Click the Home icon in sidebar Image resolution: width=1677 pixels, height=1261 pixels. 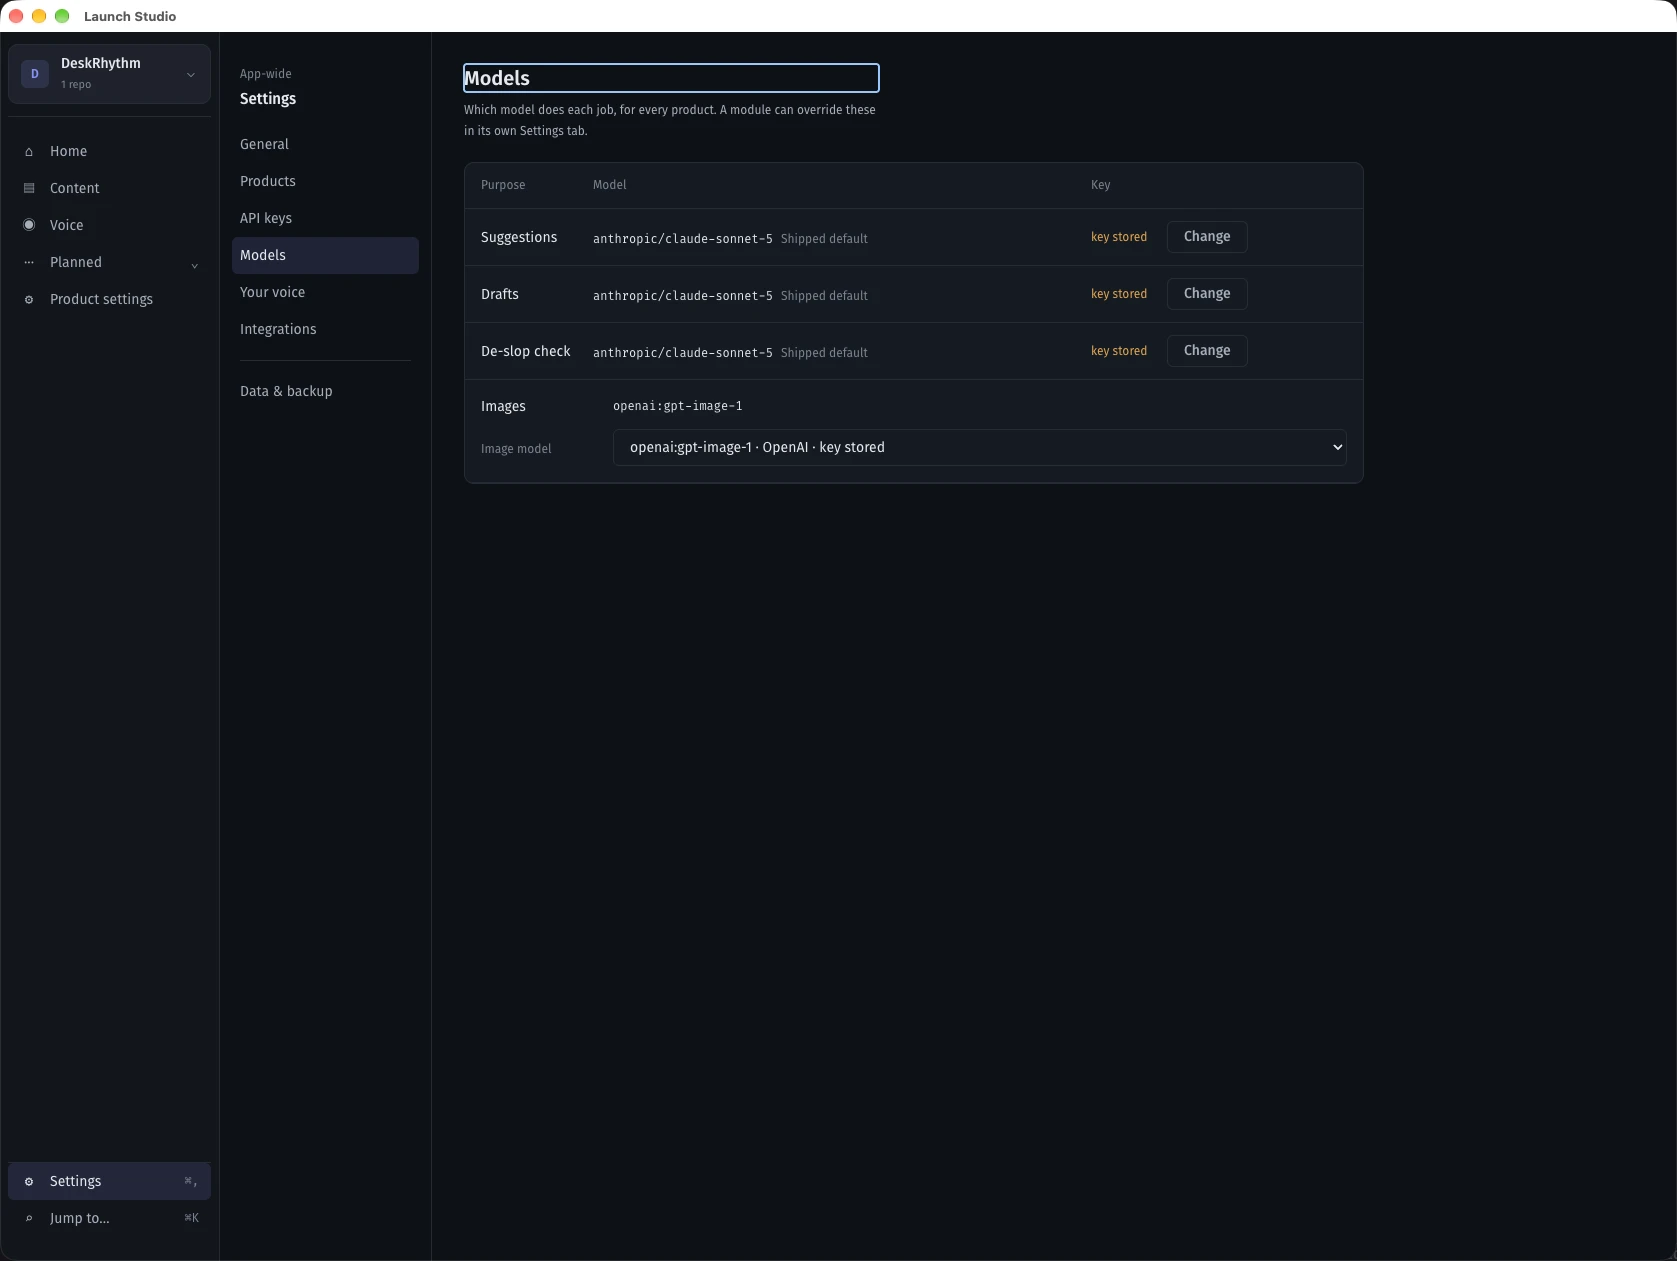tap(29, 152)
